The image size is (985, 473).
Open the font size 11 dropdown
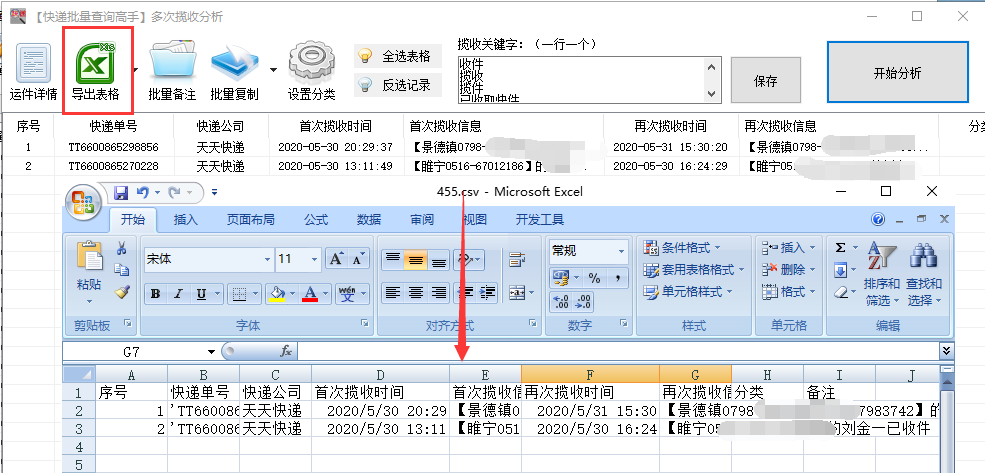pos(315,259)
